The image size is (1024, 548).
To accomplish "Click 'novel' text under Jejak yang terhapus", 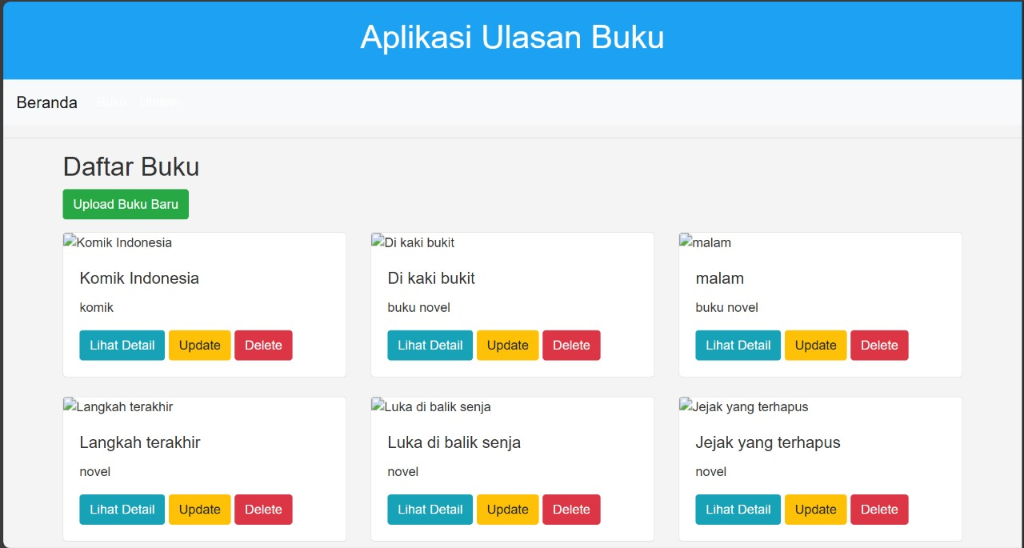I will pos(711,472).
